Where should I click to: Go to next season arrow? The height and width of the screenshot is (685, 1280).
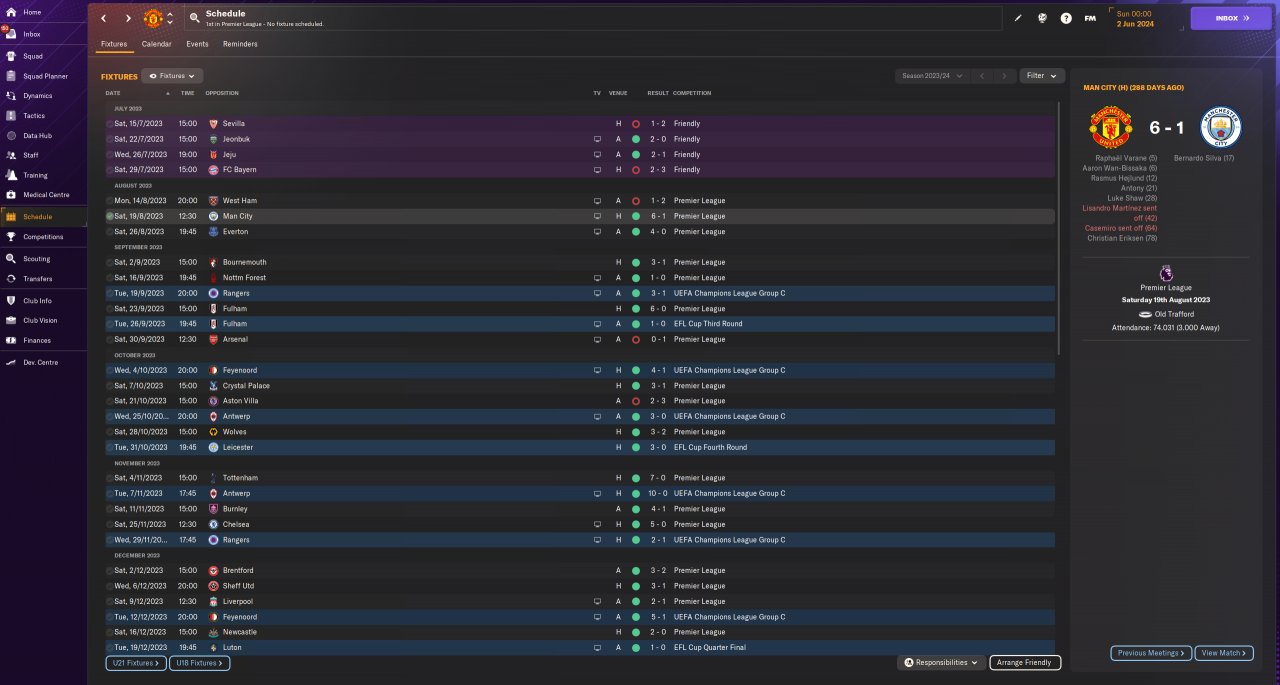click(x=1006, y=76)
